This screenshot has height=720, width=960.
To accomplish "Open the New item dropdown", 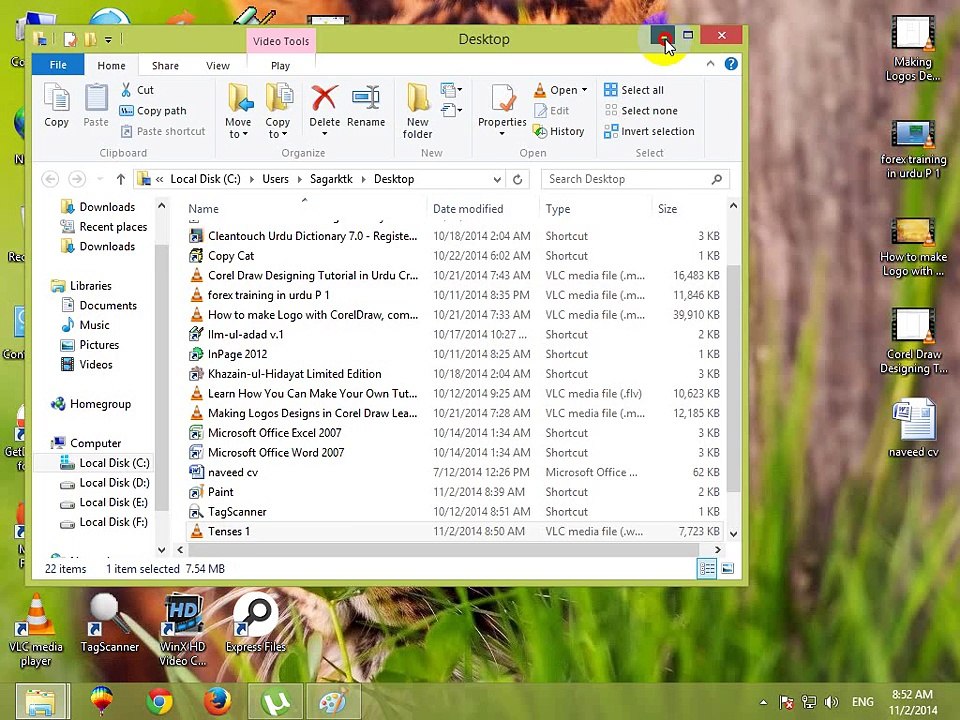I will [x=451, y=90].
